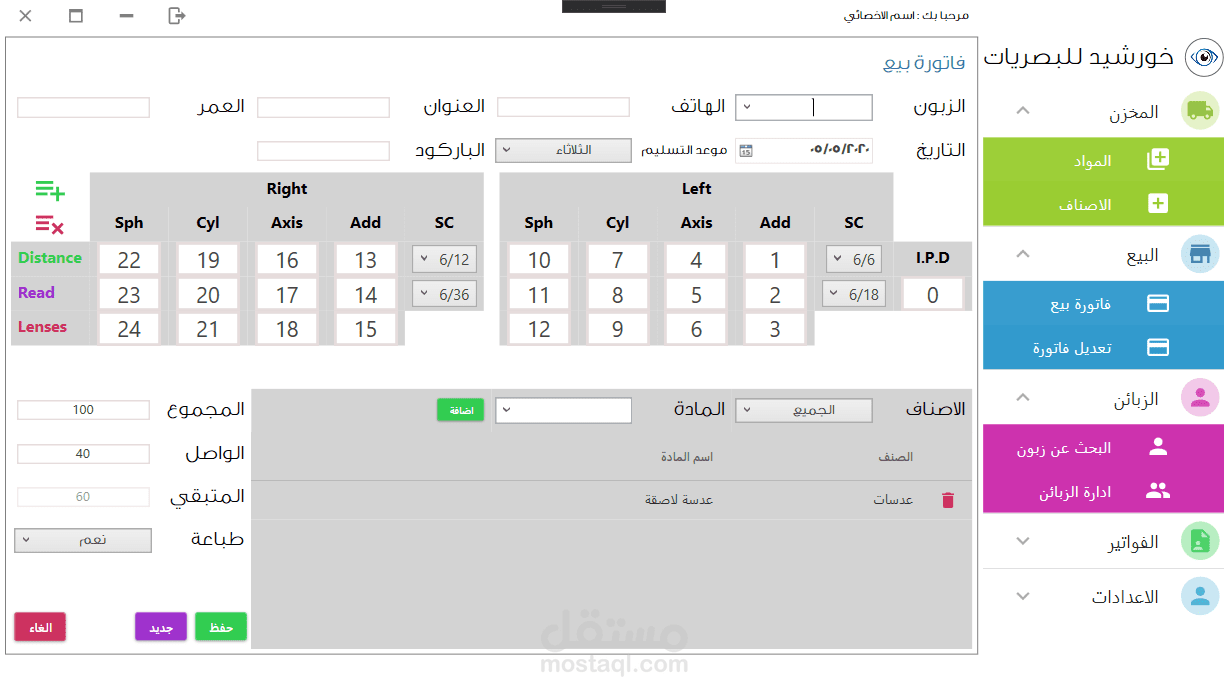Open the الزبون customer combo box
This screenshot has width=1229, height=691.
point(804,107)
